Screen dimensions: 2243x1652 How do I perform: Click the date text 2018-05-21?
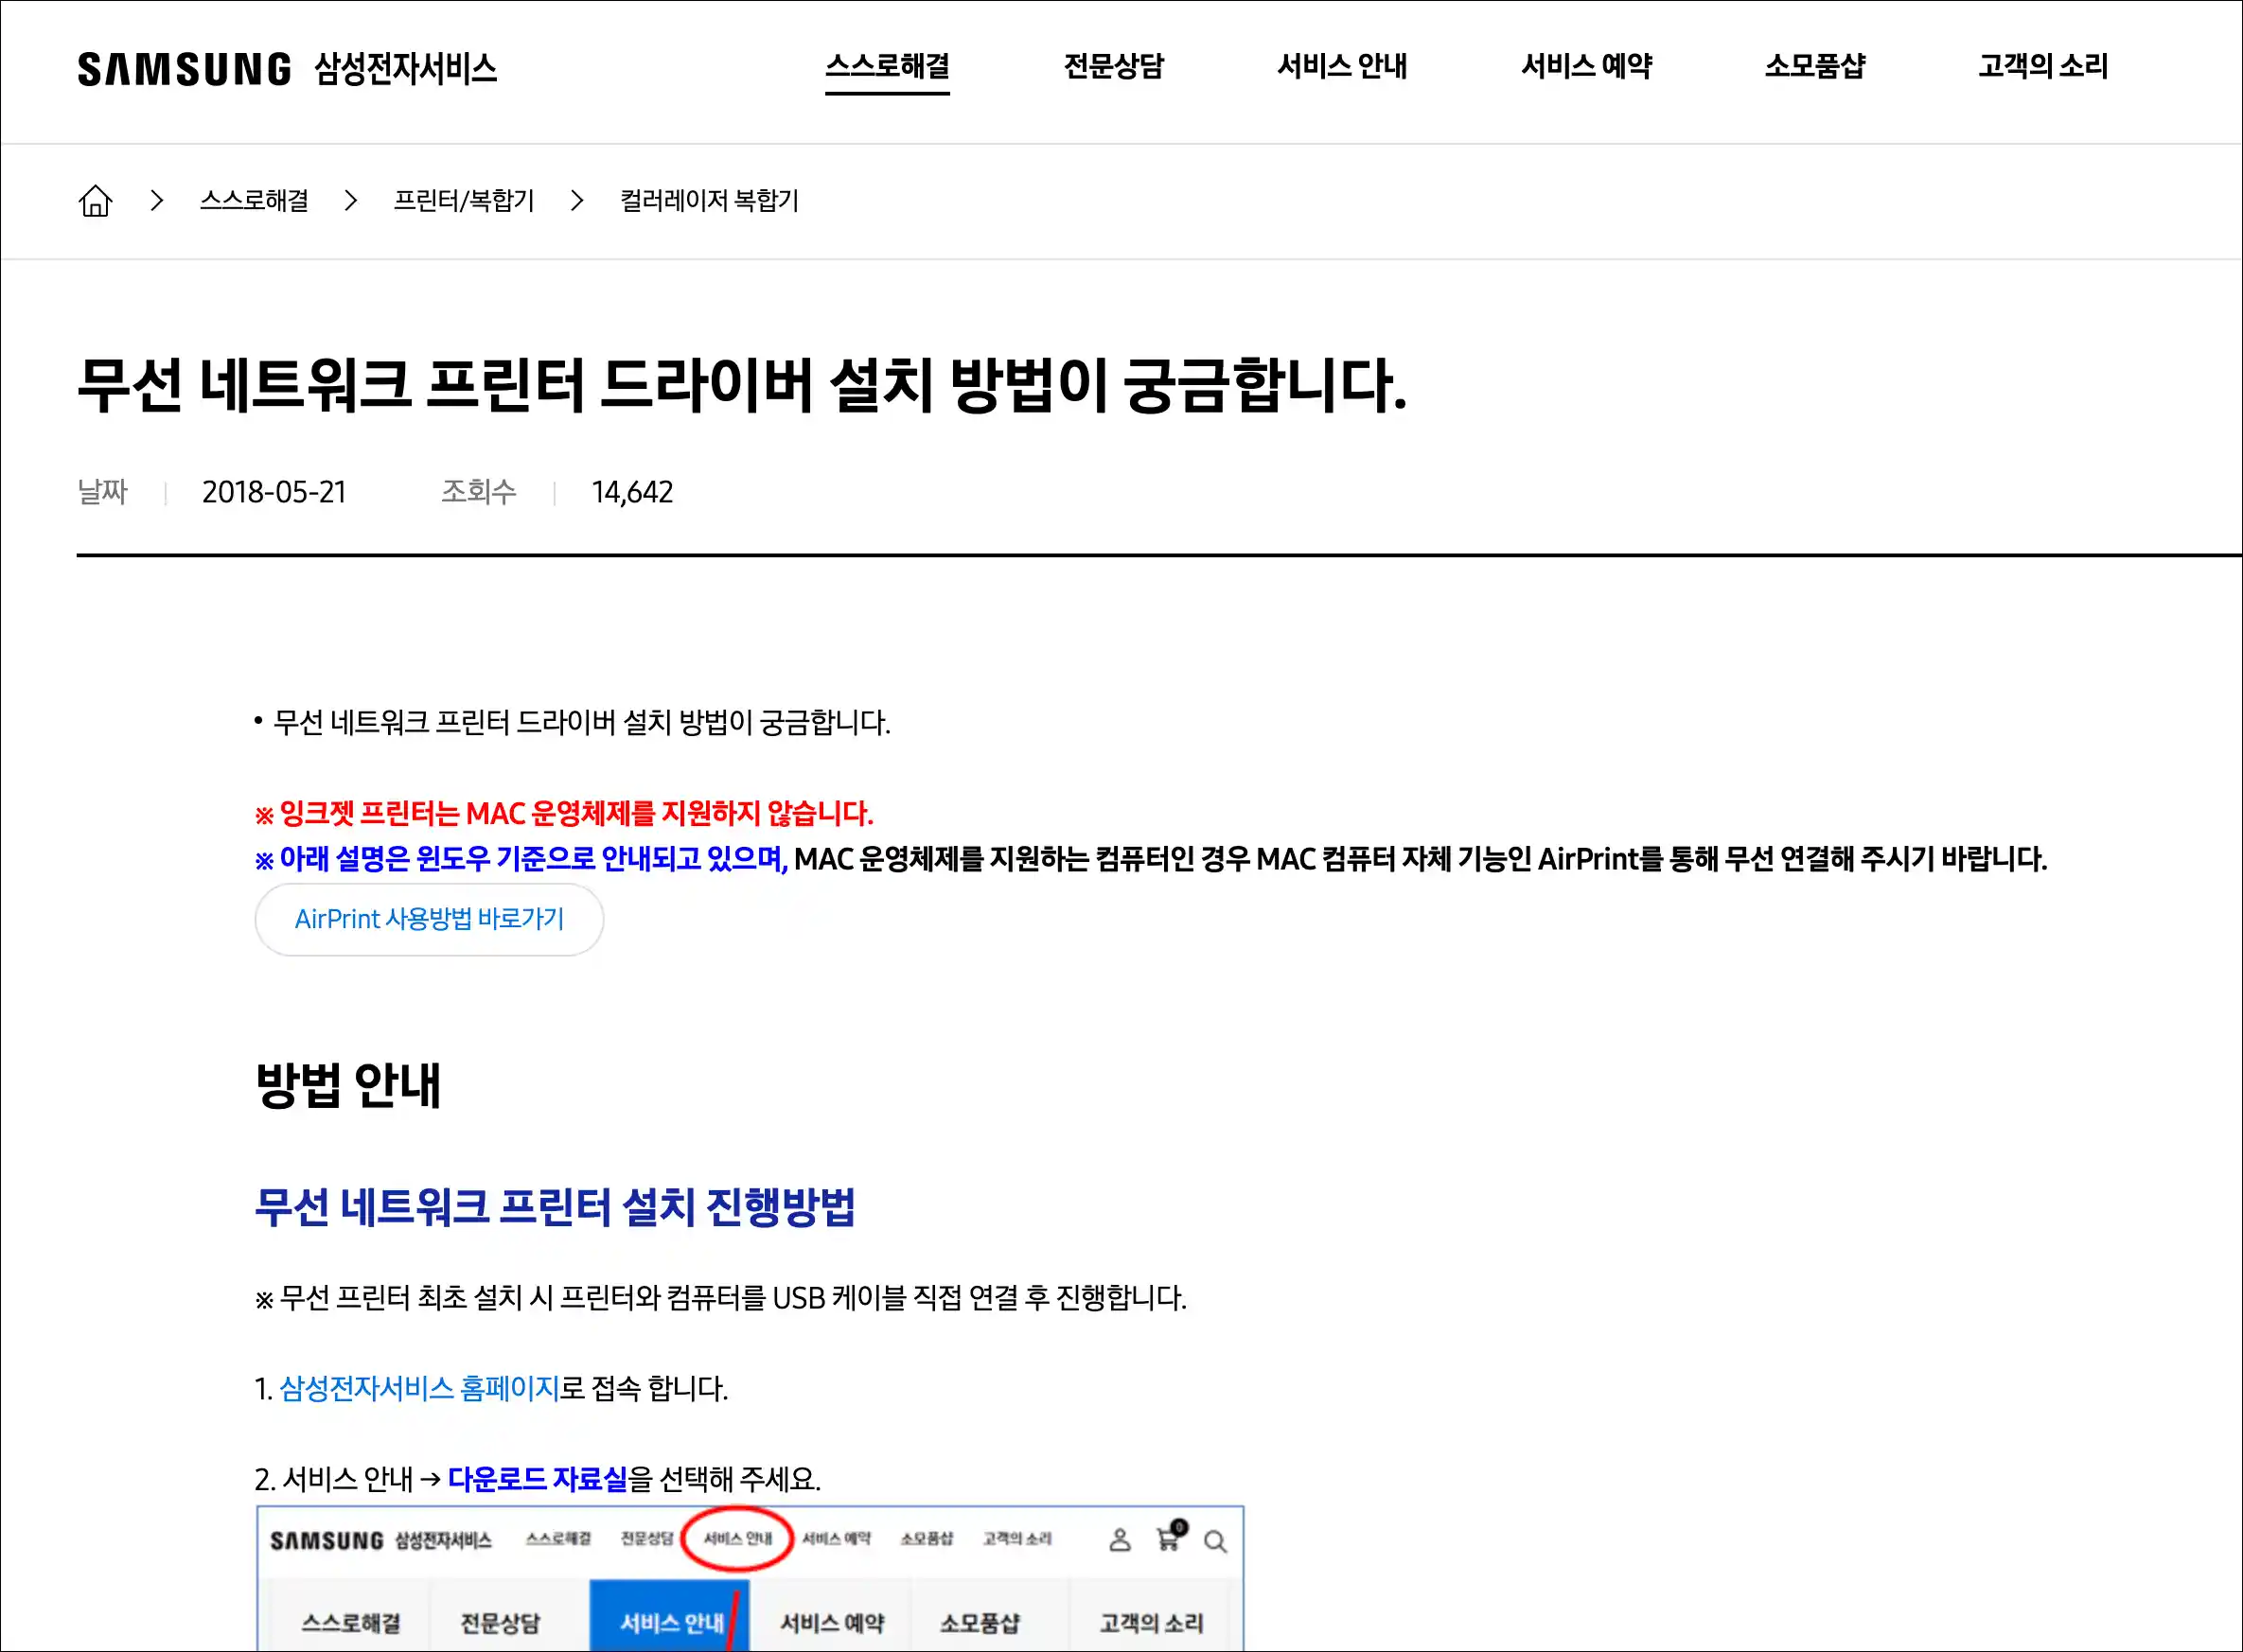(x=274, y=492)
